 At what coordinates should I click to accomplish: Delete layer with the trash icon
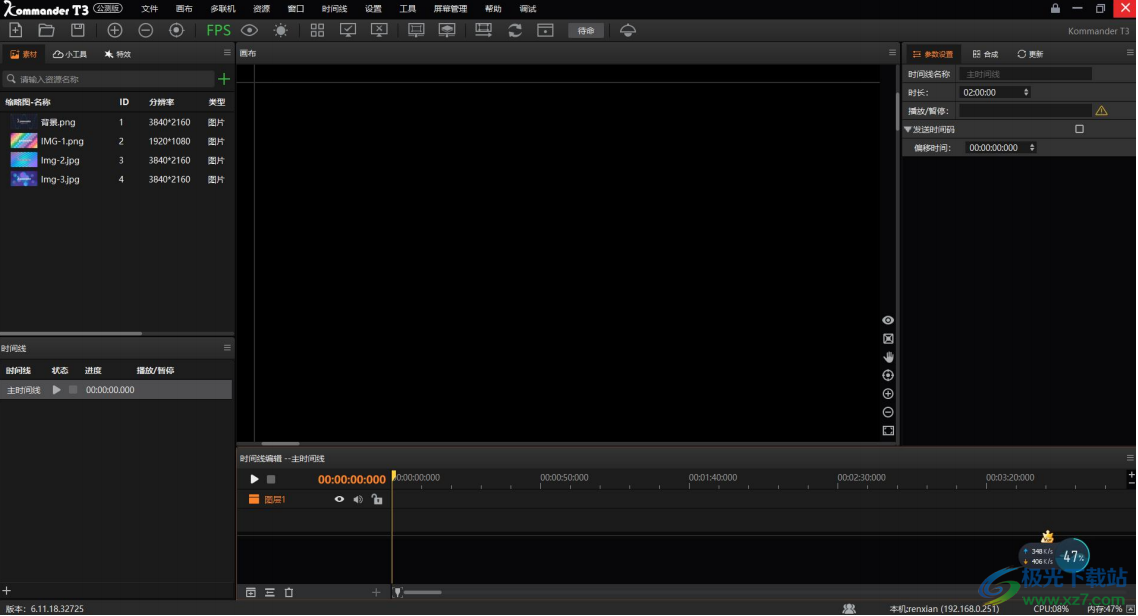click(289, 593)
